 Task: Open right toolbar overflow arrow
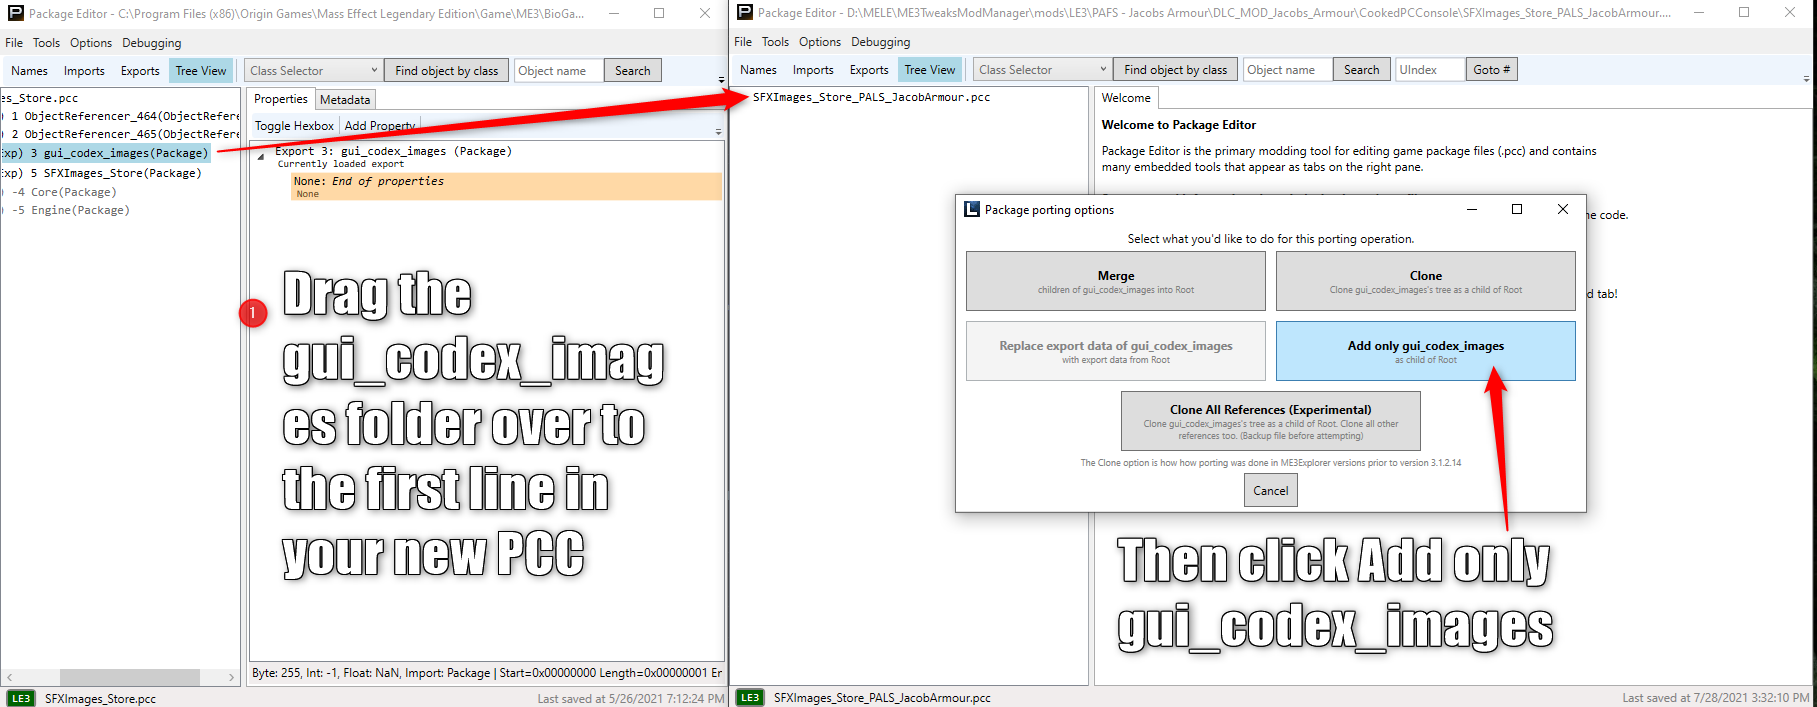1806,78
